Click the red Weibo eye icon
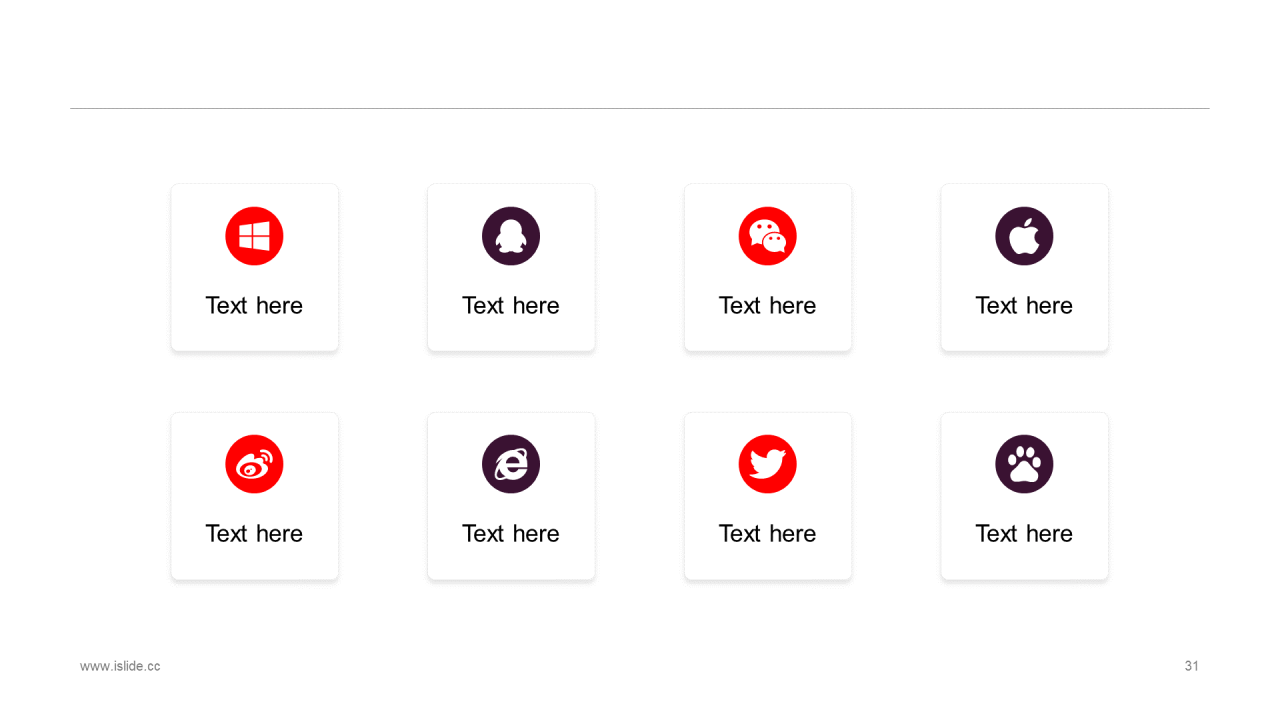 tap(254, 464)
